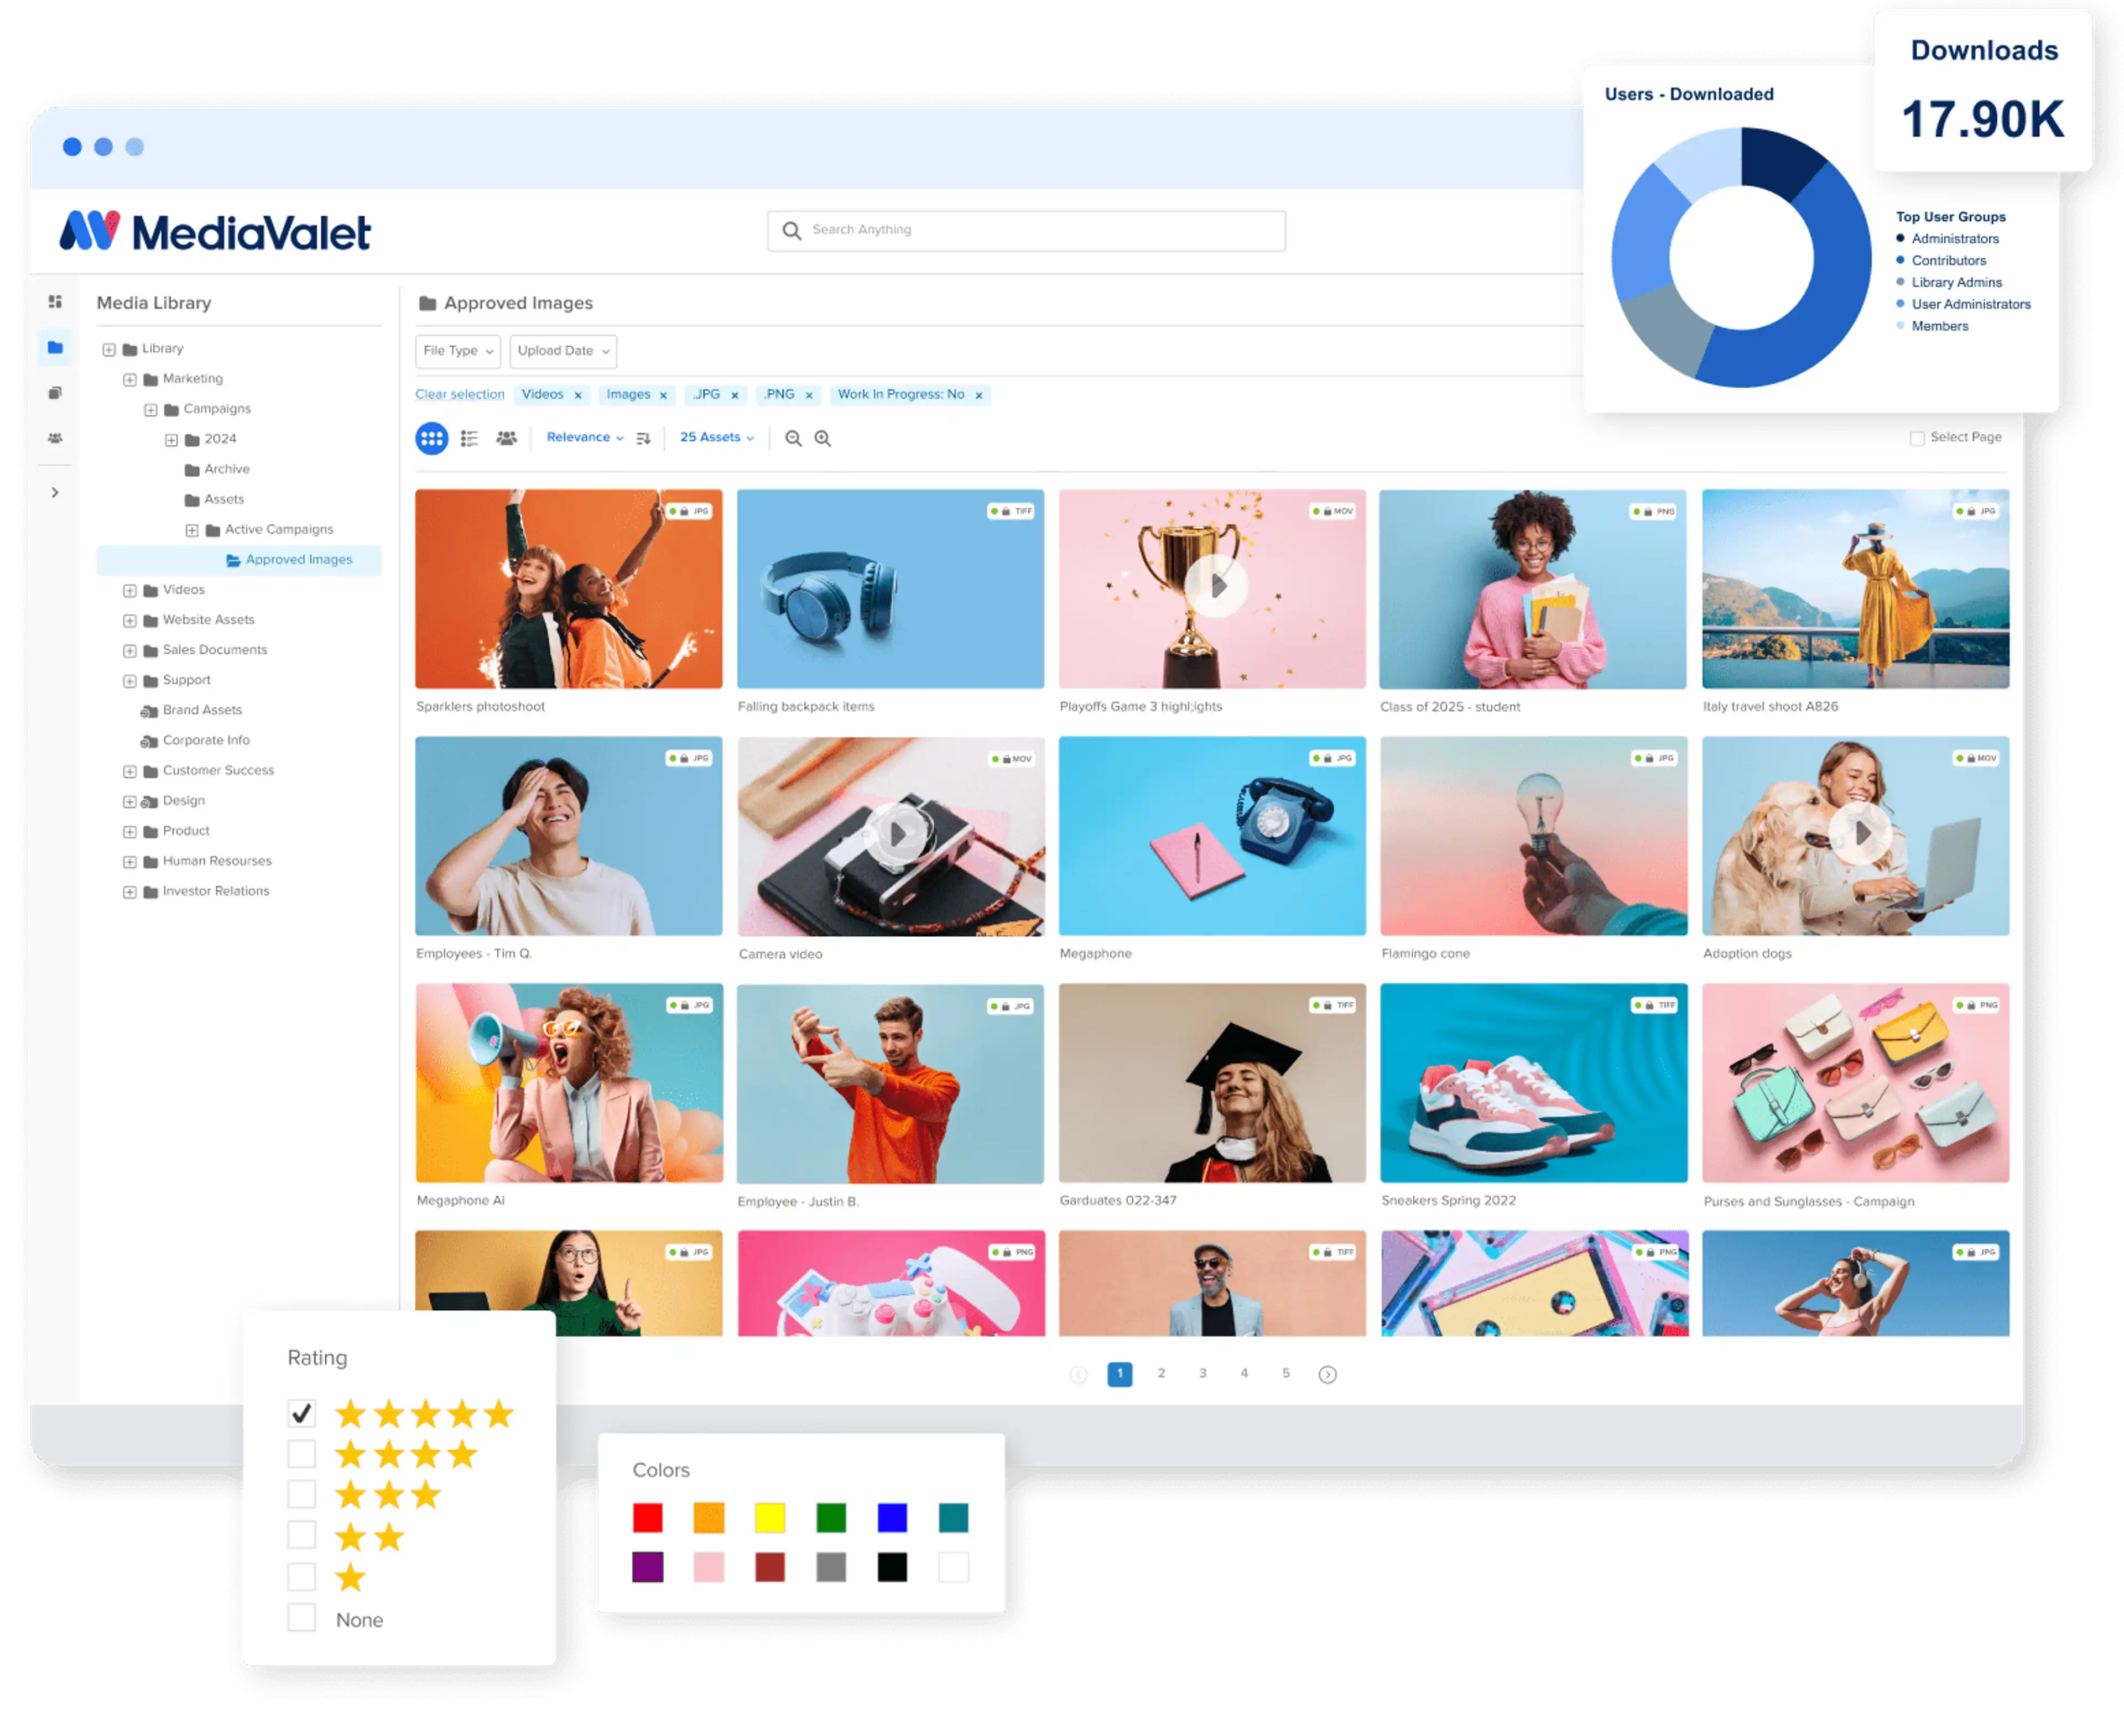Play the Adoption dogs video
This screenshot has width=2124, height=1736.
1860,832
